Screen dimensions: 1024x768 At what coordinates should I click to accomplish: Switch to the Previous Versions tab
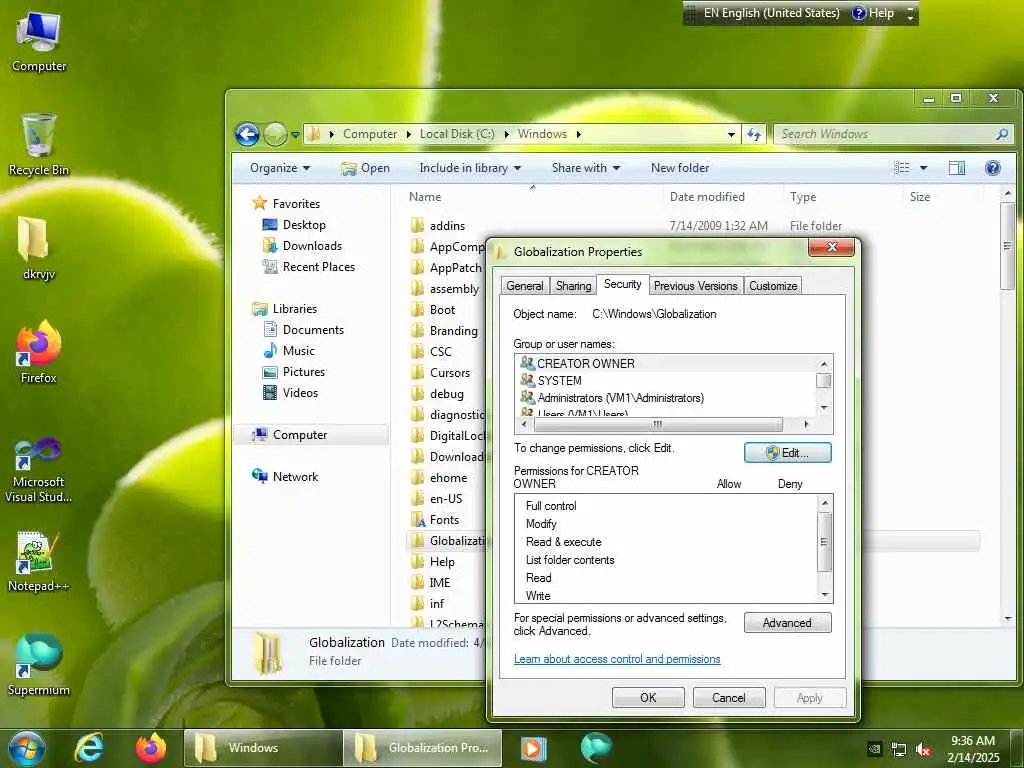696,286
